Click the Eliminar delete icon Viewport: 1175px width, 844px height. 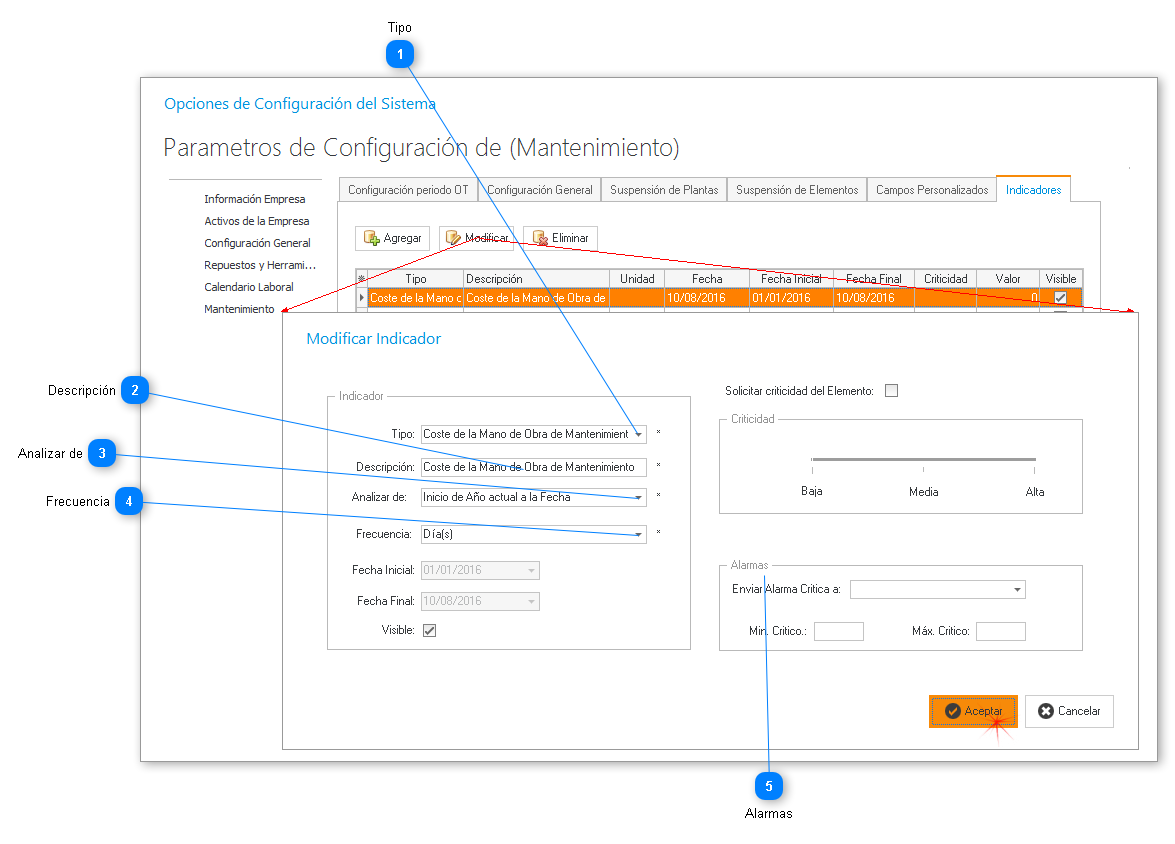[540, 238]
